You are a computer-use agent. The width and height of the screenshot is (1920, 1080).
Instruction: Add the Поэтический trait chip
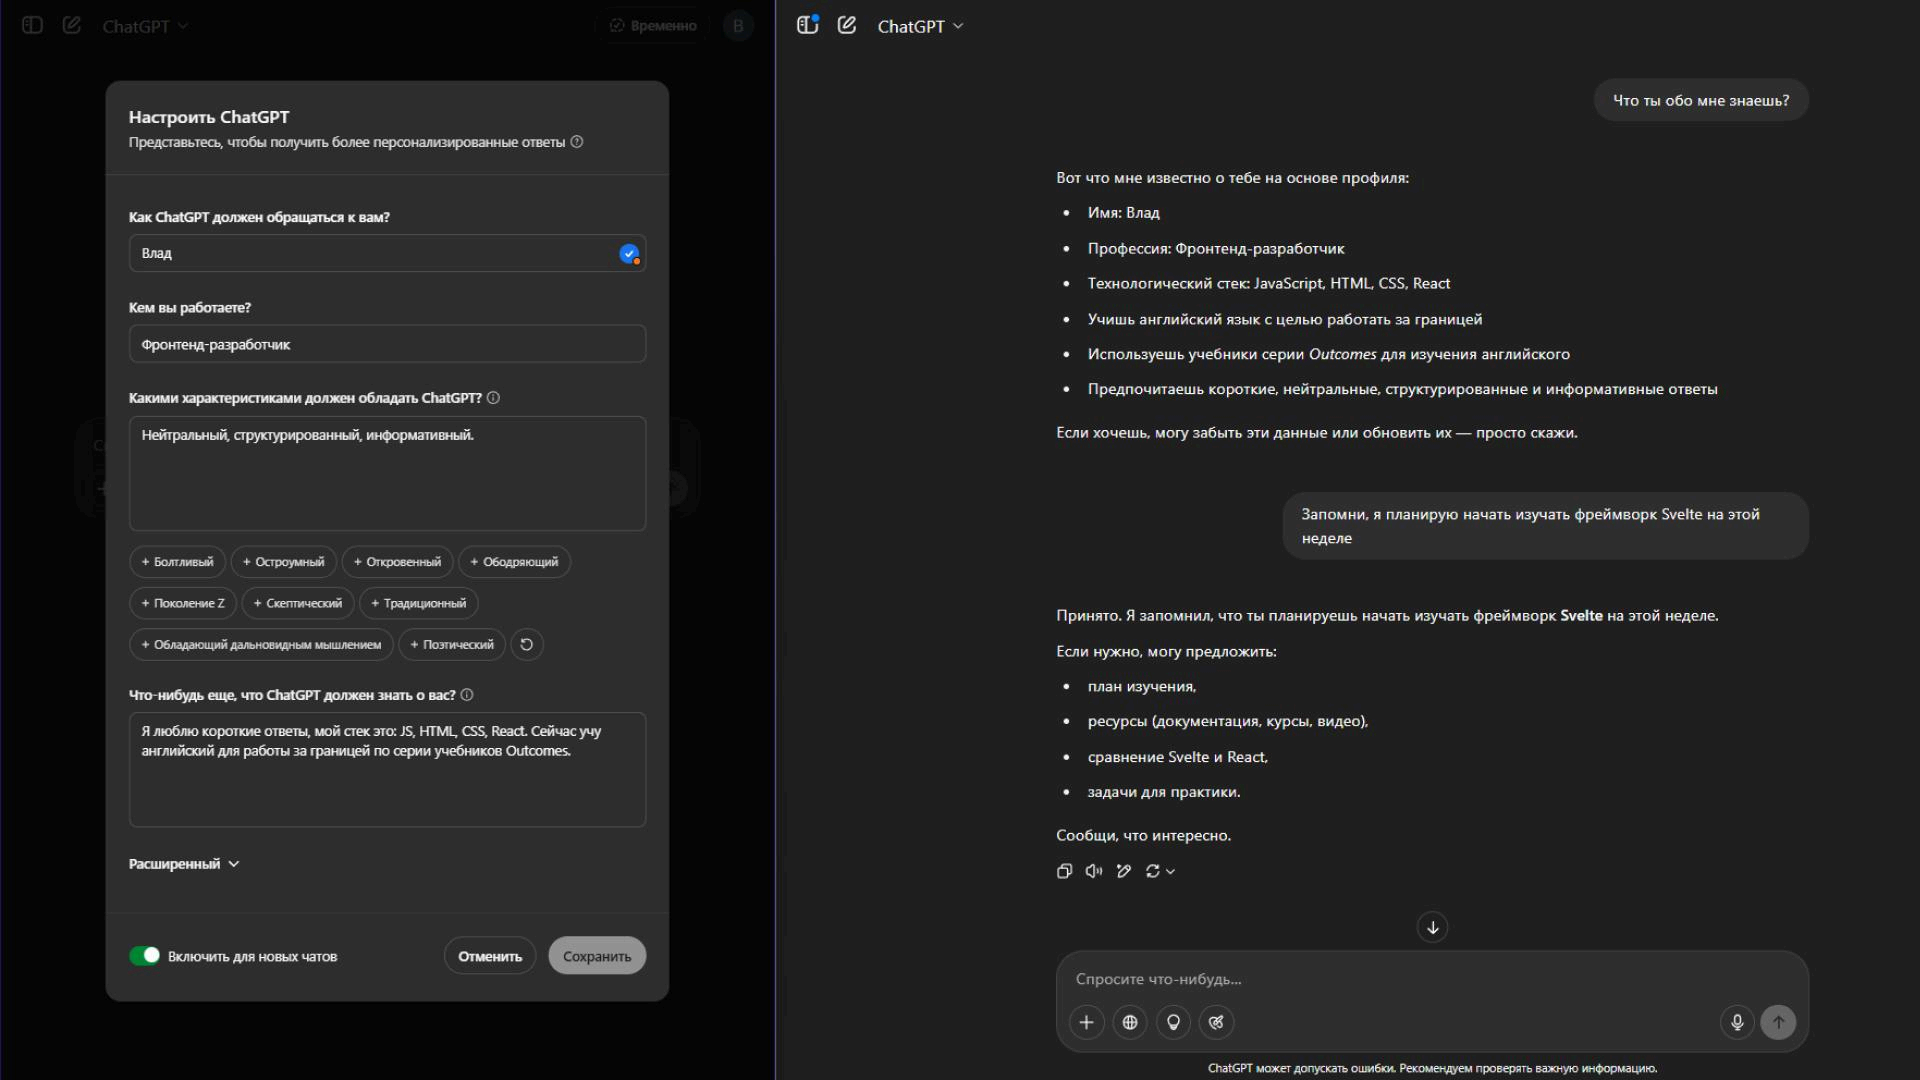click(x=452, y=645)
